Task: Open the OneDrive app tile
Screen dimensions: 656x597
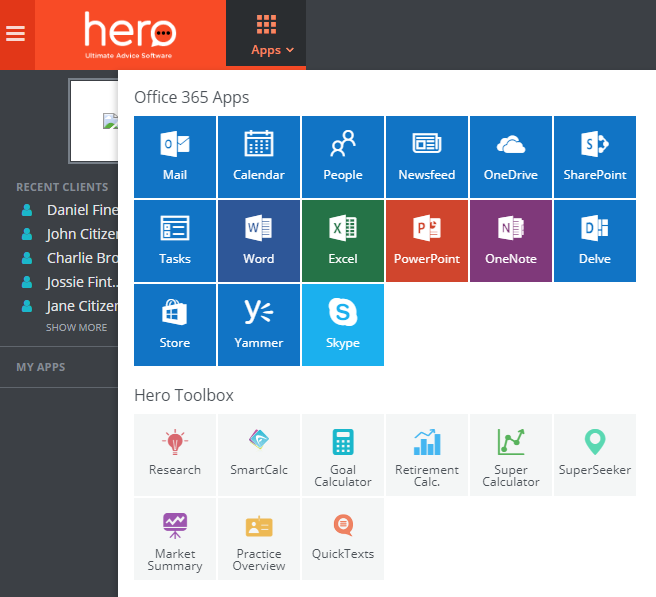Action: tap(511, 157)
